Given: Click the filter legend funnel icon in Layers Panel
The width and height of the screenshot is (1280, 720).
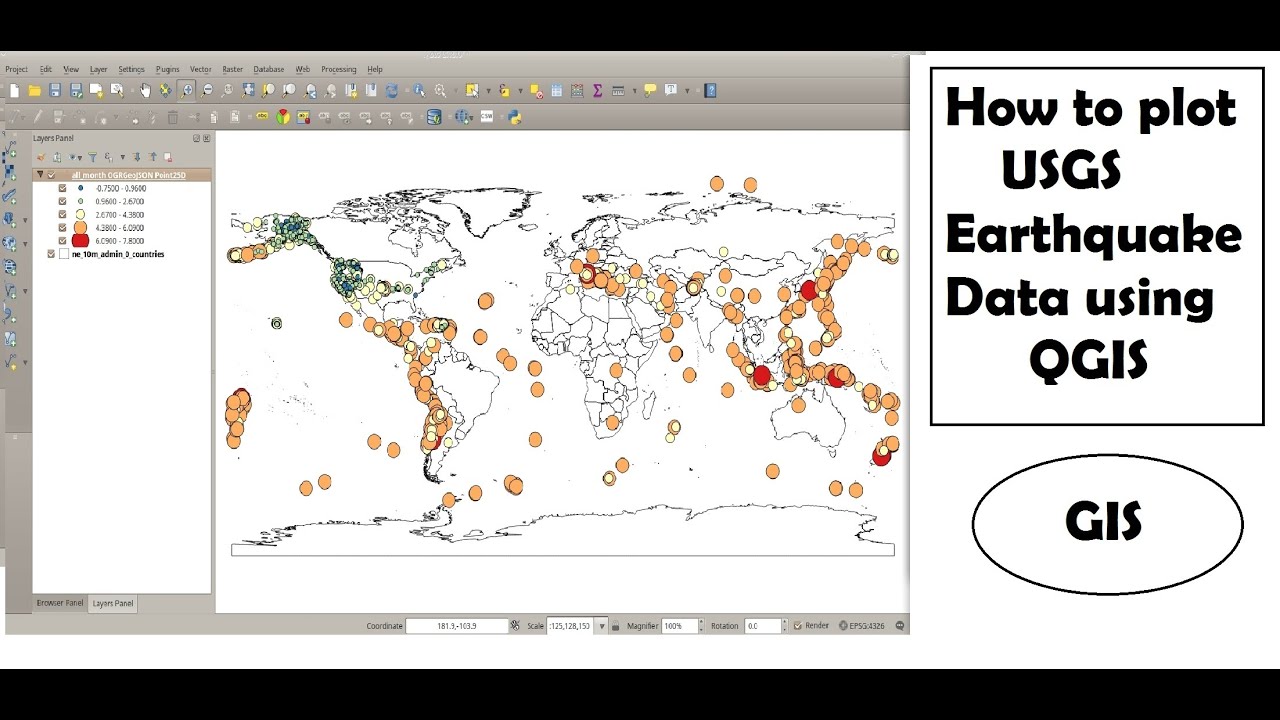Looking at the screenshot, I should [x=93, y=157].
